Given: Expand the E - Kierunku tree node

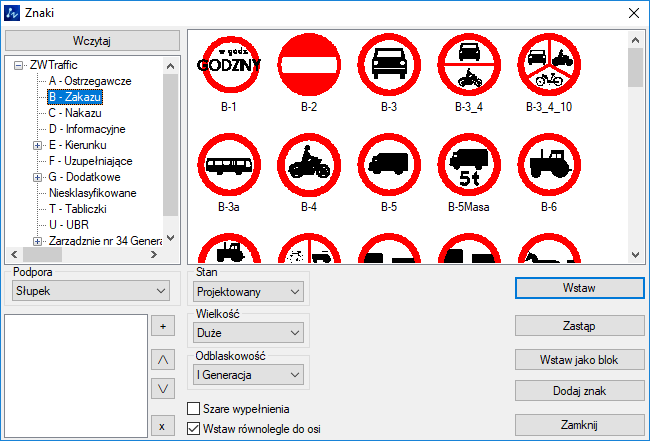Looking at the screenshot, I should [38, 145].
